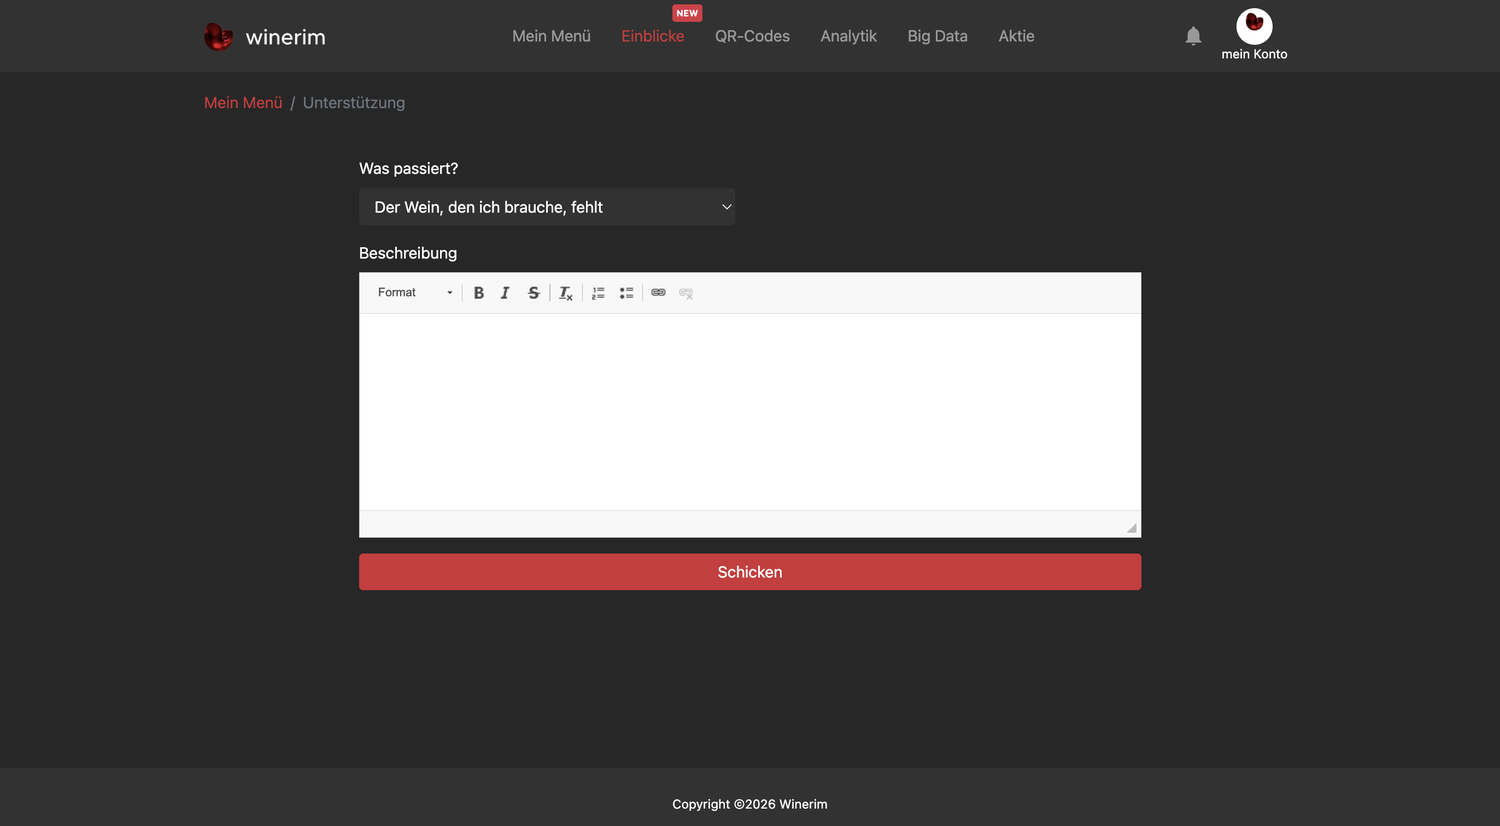This screenshot has width=1500, height=826.
Task: Open the notifications bell
Action: (x=1193, y=36)
